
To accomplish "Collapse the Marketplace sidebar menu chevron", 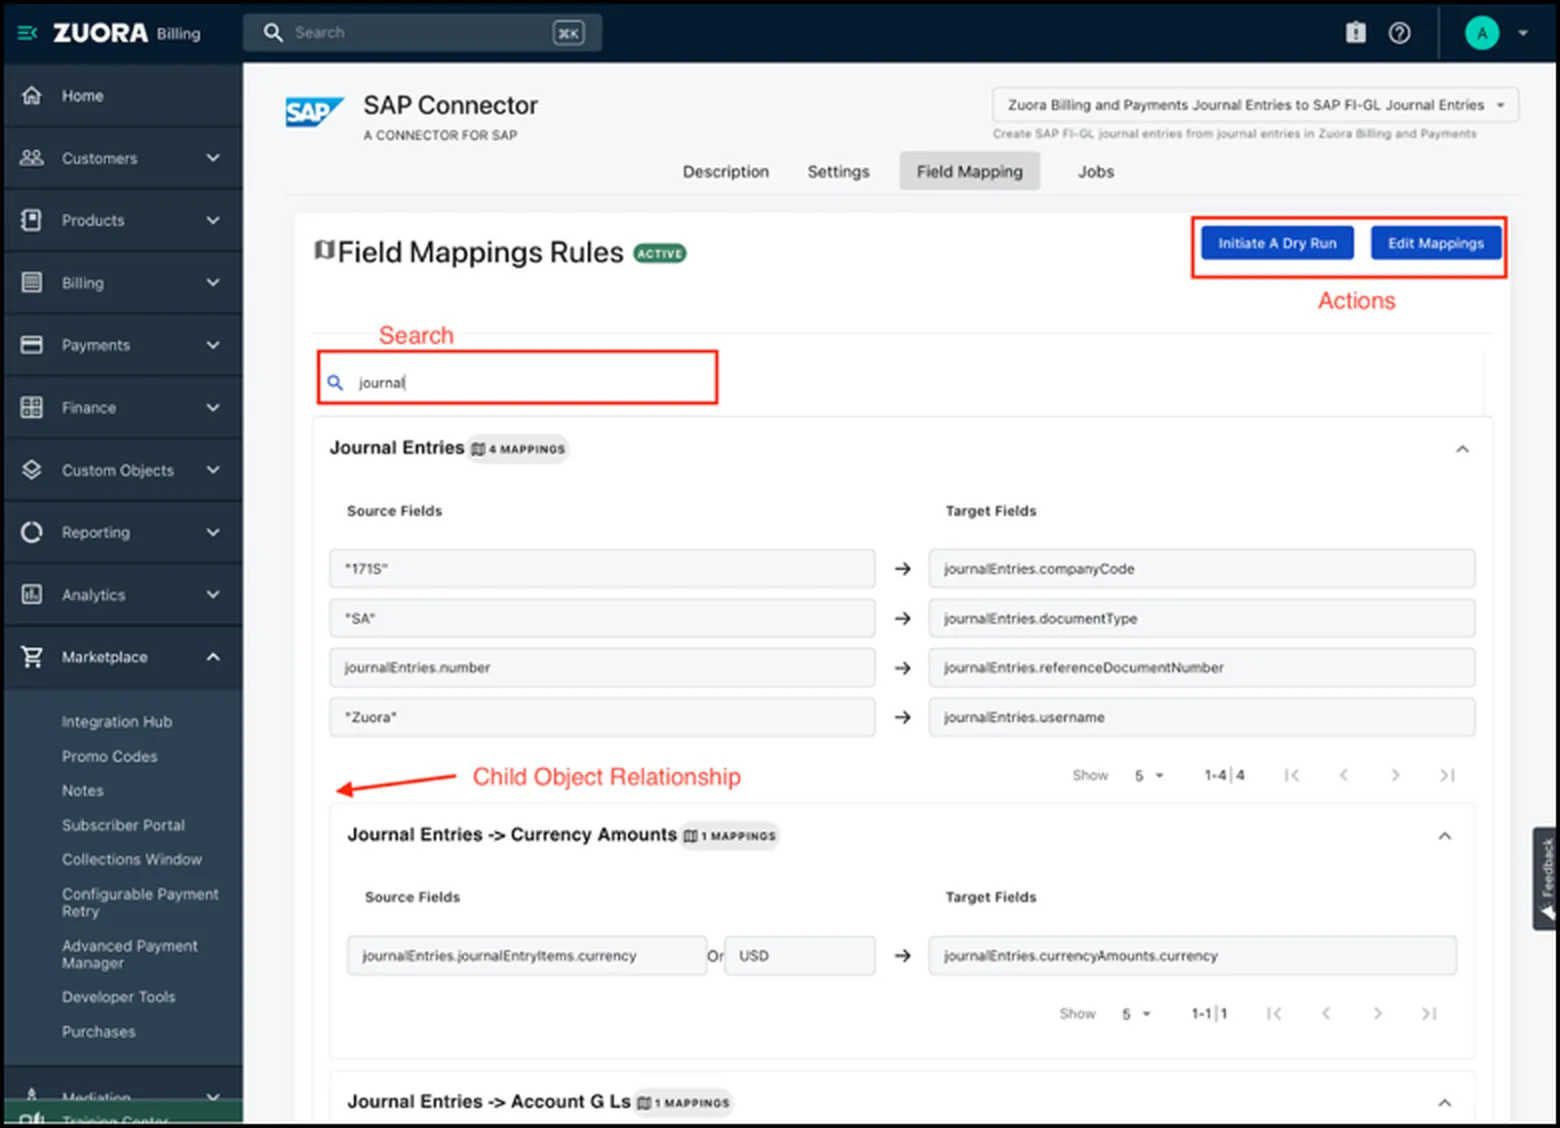I will 213,657.
